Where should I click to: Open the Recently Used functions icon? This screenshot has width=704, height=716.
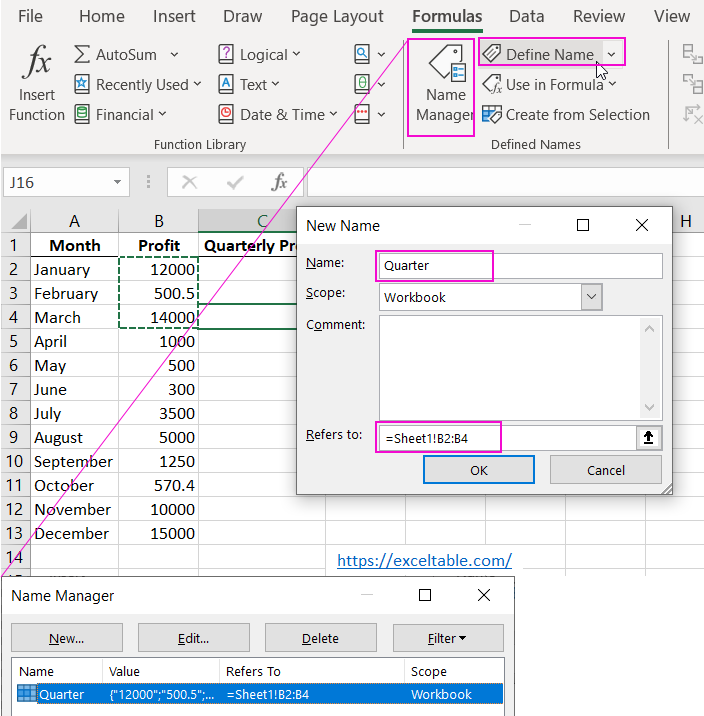click(x=82, y=85)
